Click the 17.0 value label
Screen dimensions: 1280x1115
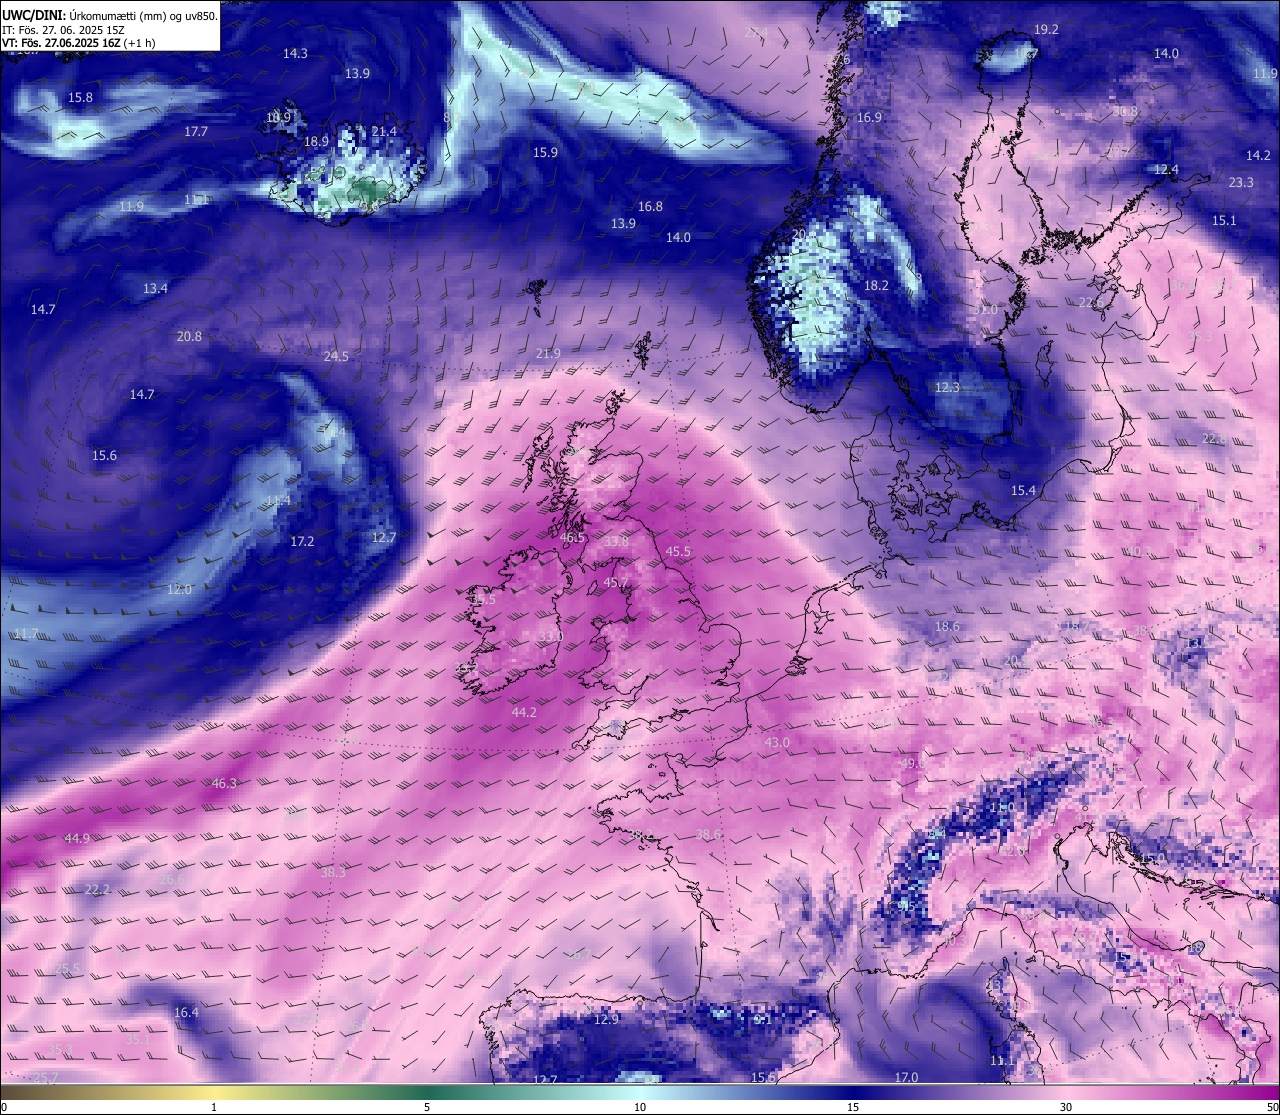pyautogui.click(x=906, y=1078)
